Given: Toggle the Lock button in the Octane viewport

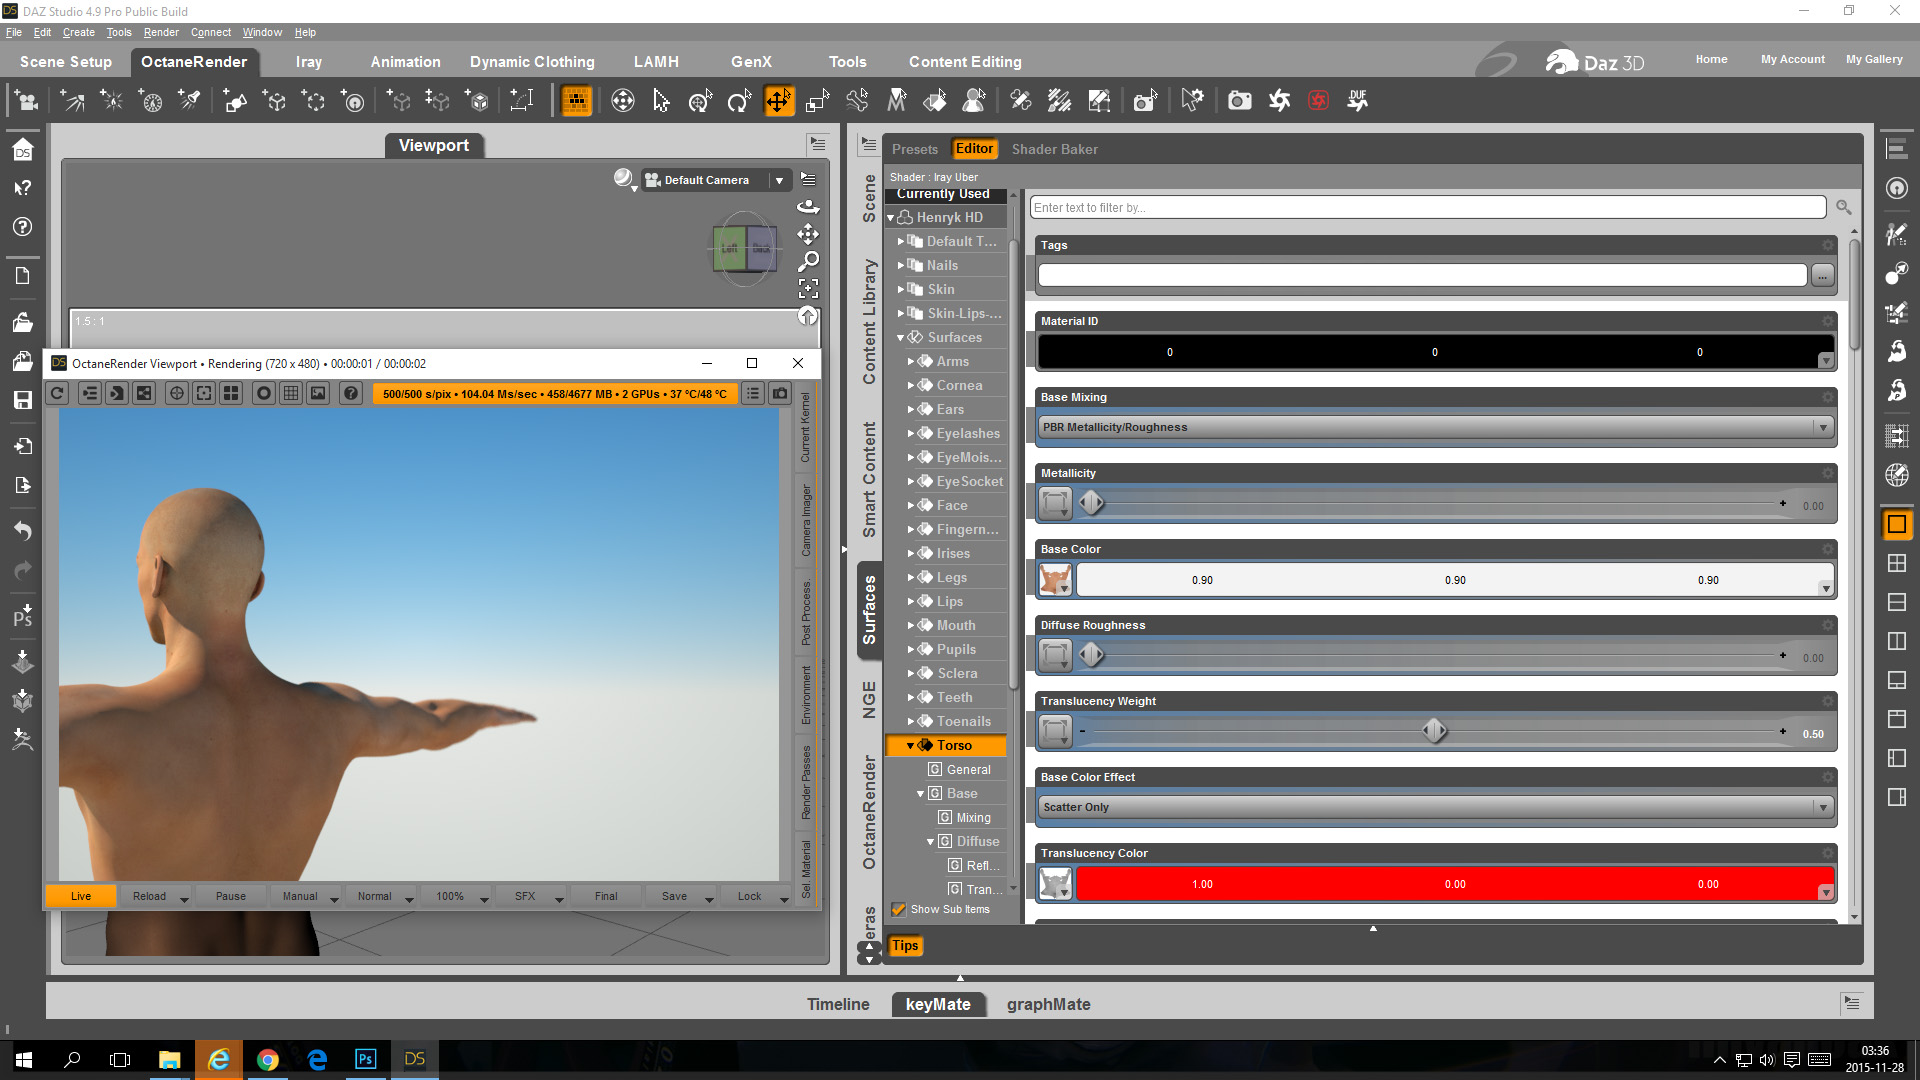Looking at the screenshot, I should click(x=749, y=897).
